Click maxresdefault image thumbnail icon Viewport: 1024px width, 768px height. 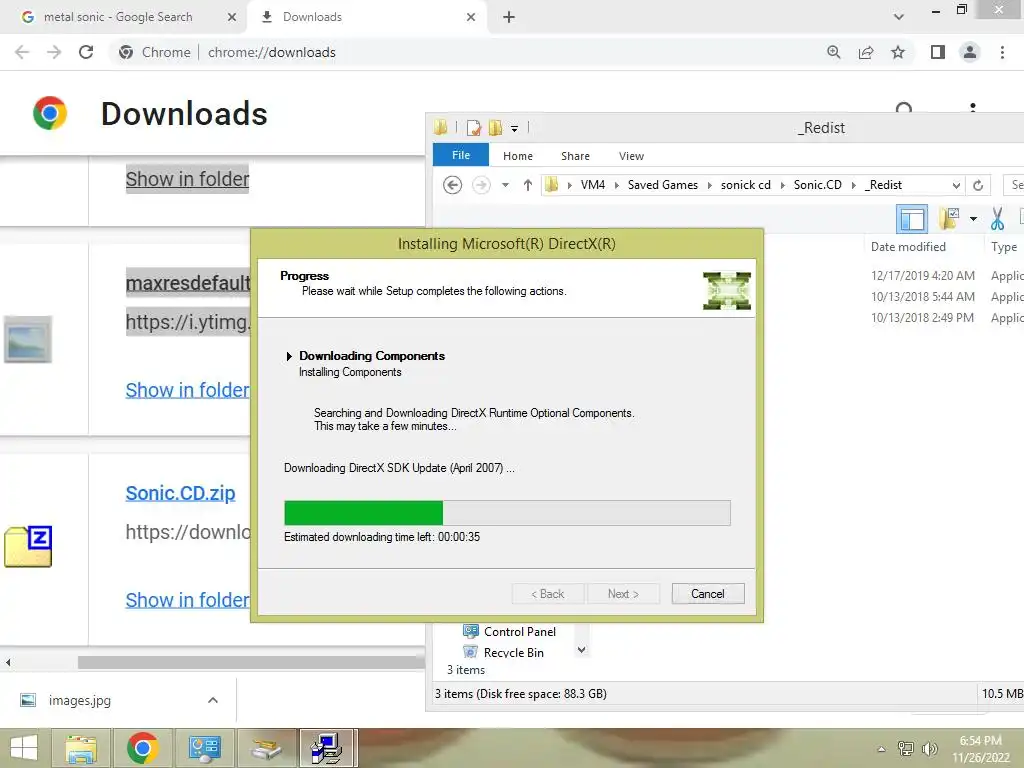[x=27, y=339]
